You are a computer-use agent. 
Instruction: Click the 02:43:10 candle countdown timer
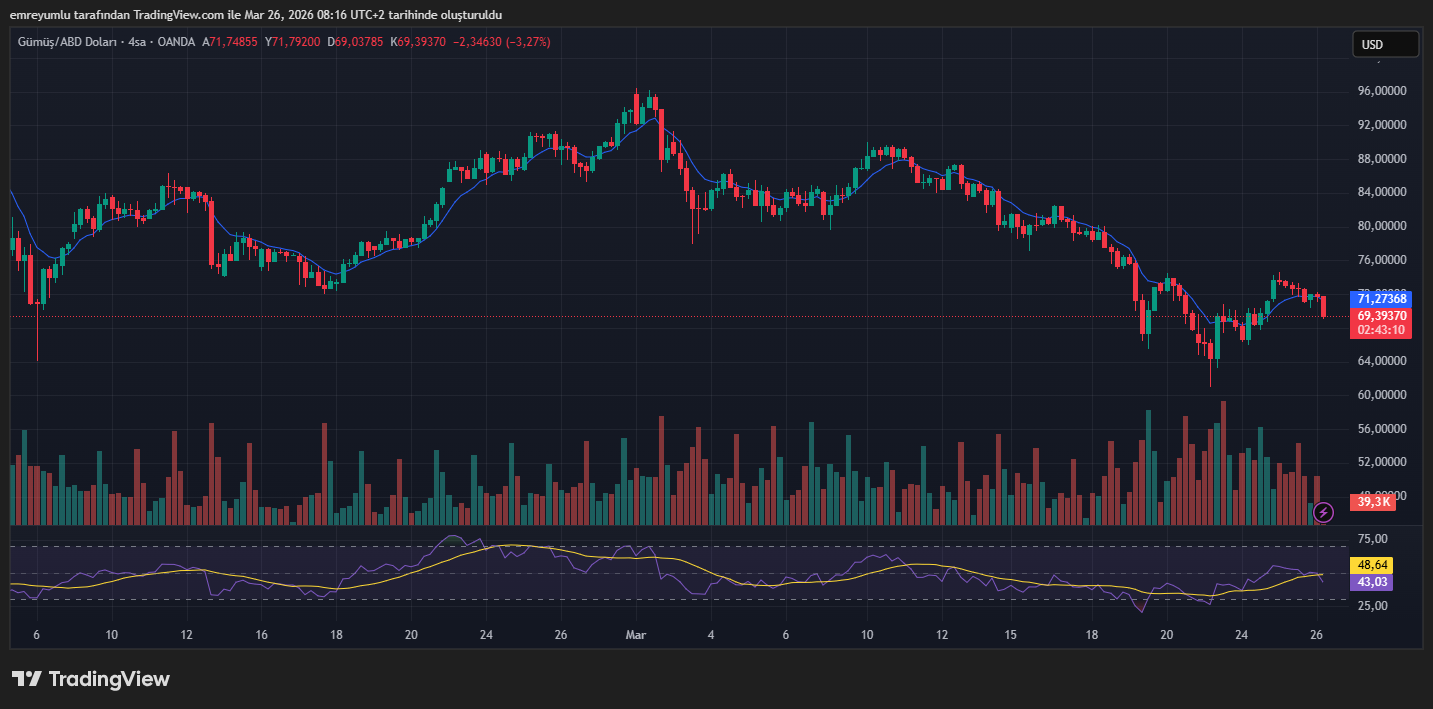1381,330
